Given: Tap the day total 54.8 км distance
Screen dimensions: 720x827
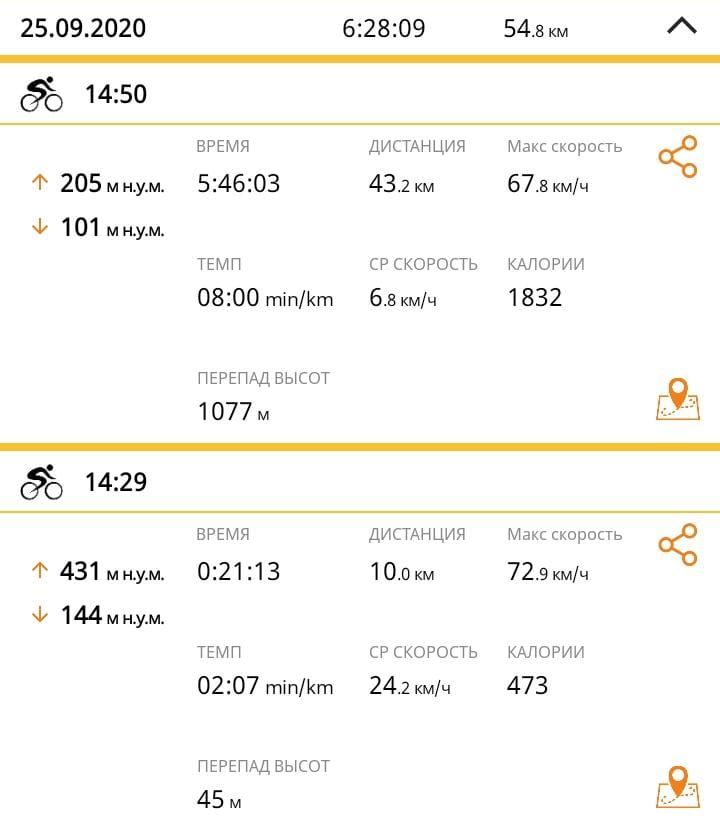Looking at the screenshot, I should point(535,29).
